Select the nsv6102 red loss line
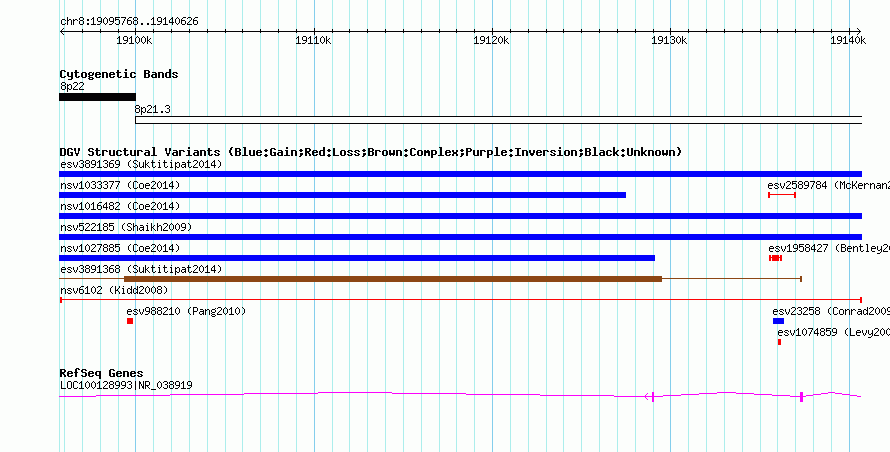This screenshot has width=890, height=452. click(x=461, y=299)
